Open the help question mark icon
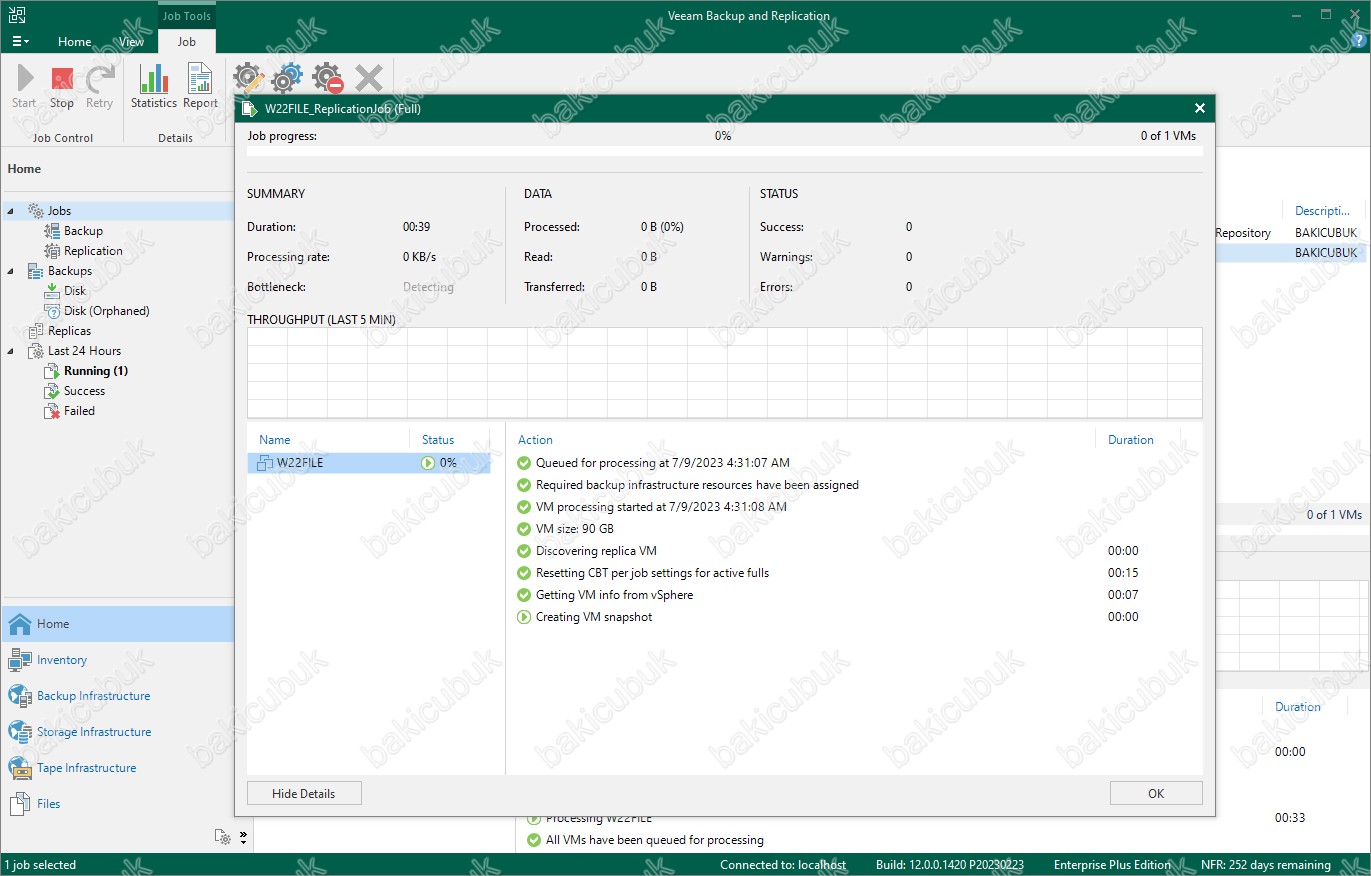 (1358, 40)
